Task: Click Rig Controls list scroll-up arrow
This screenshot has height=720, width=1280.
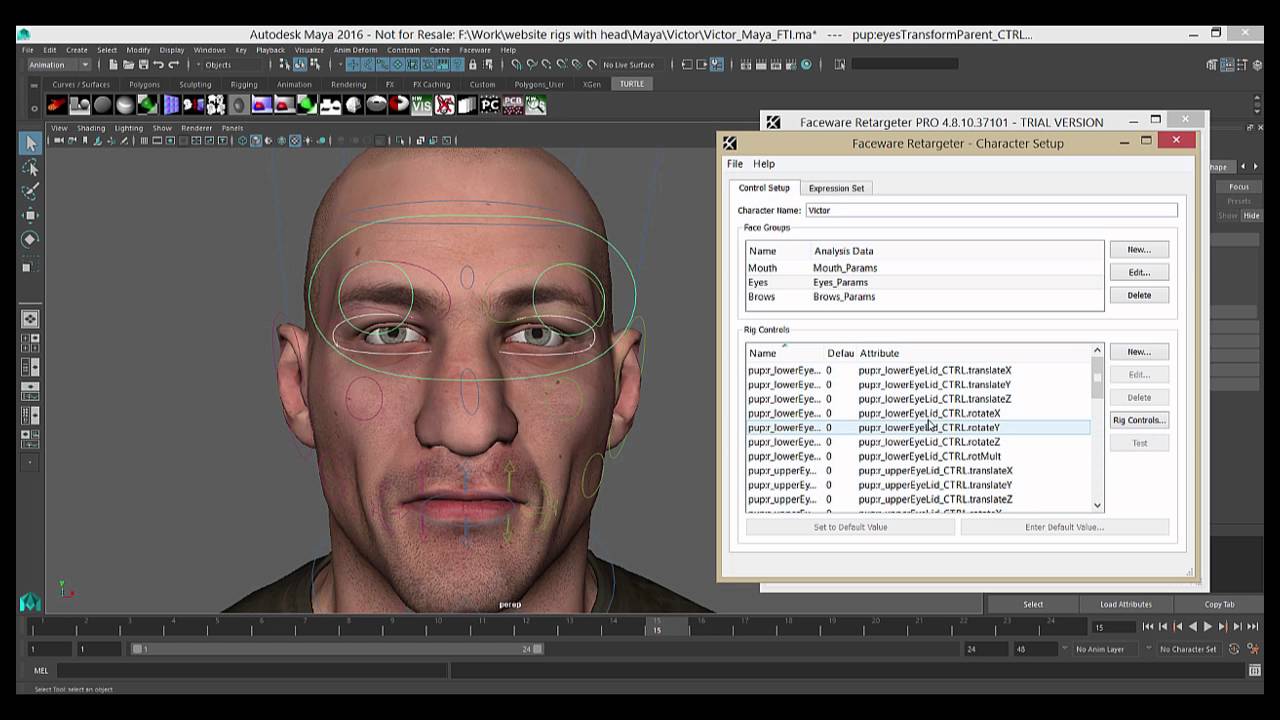Action: coord(1097,350)
